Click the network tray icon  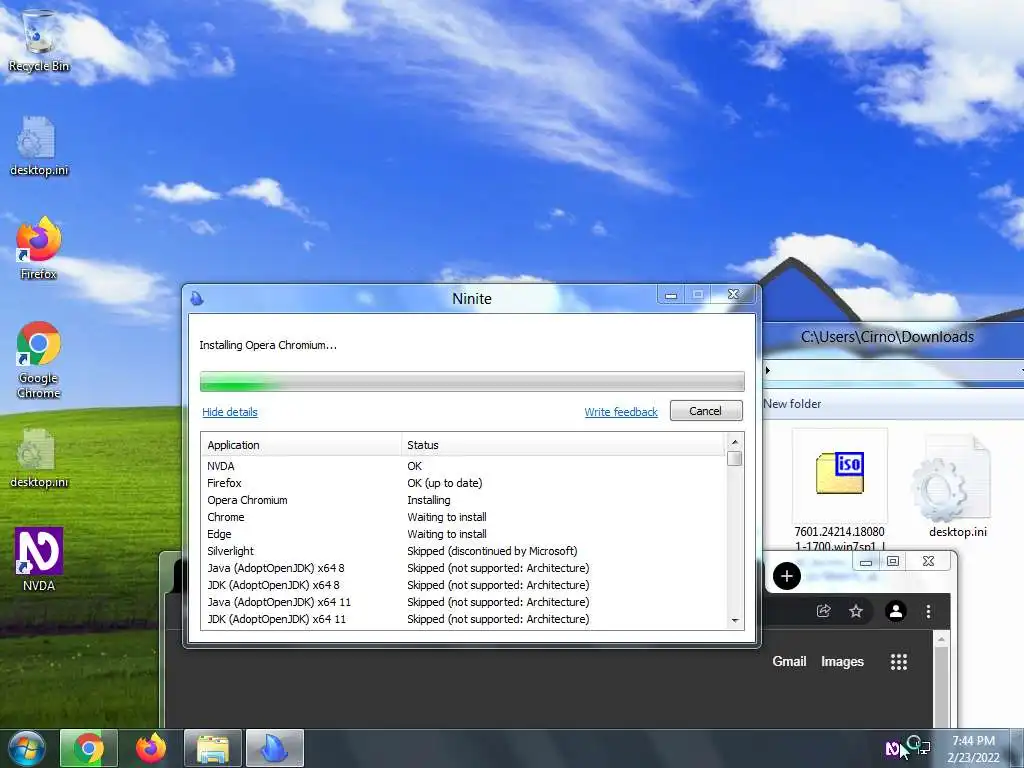[x=923, y=748]
